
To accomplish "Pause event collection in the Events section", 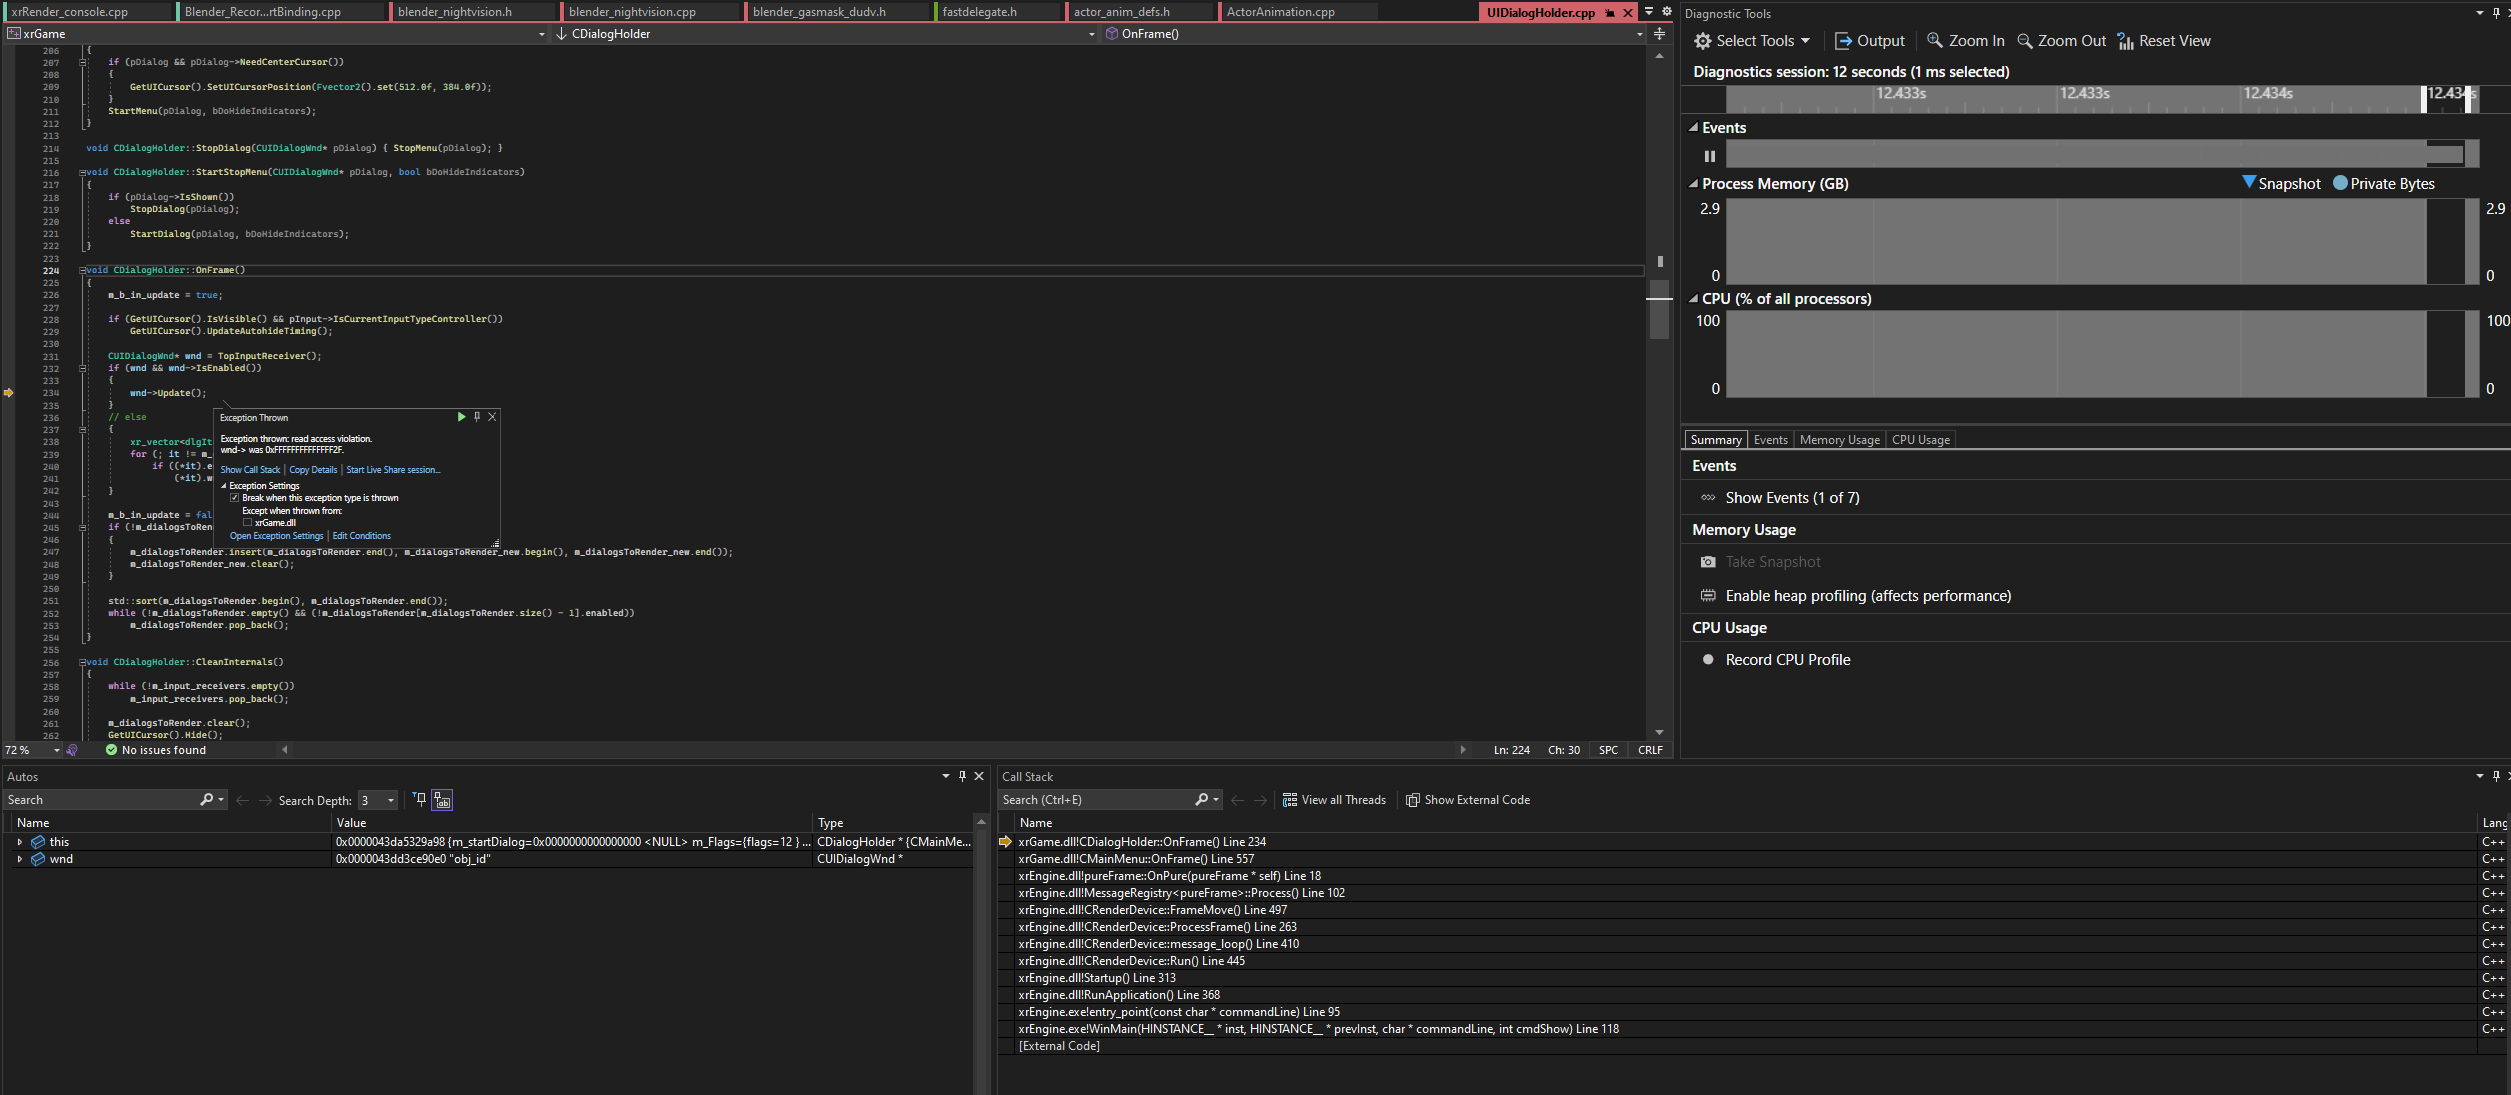I will coord(1710,156).
